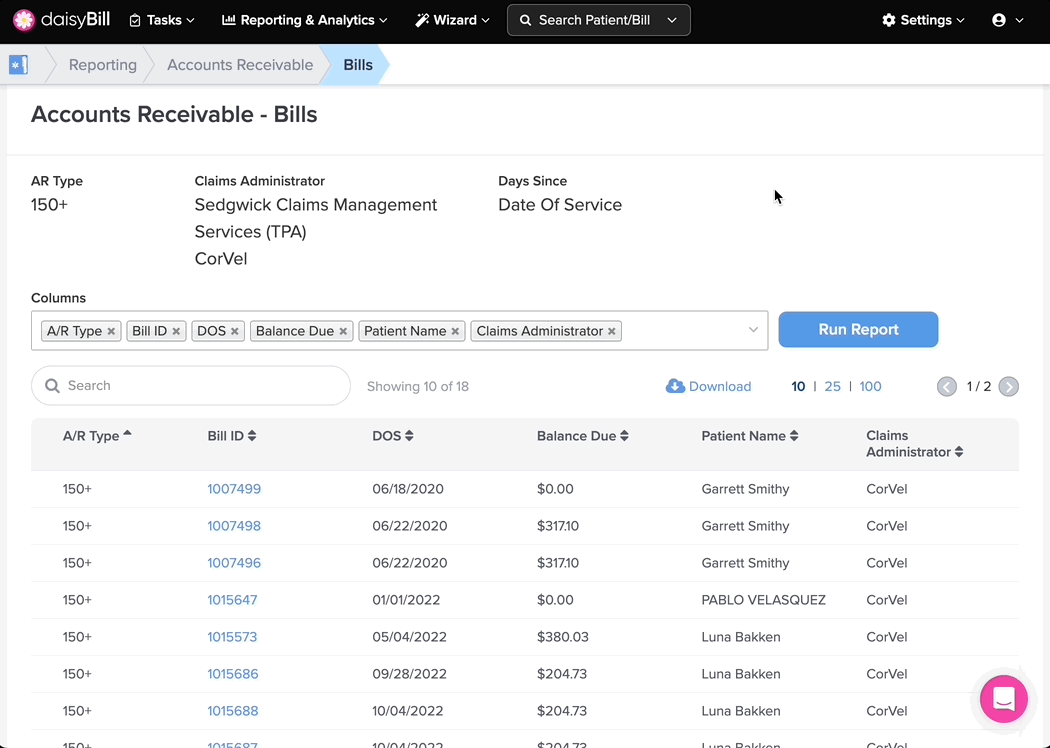Select the Bills breadcrumb tab
Viewport: 1050px width, 748px height.
[358, 65]
